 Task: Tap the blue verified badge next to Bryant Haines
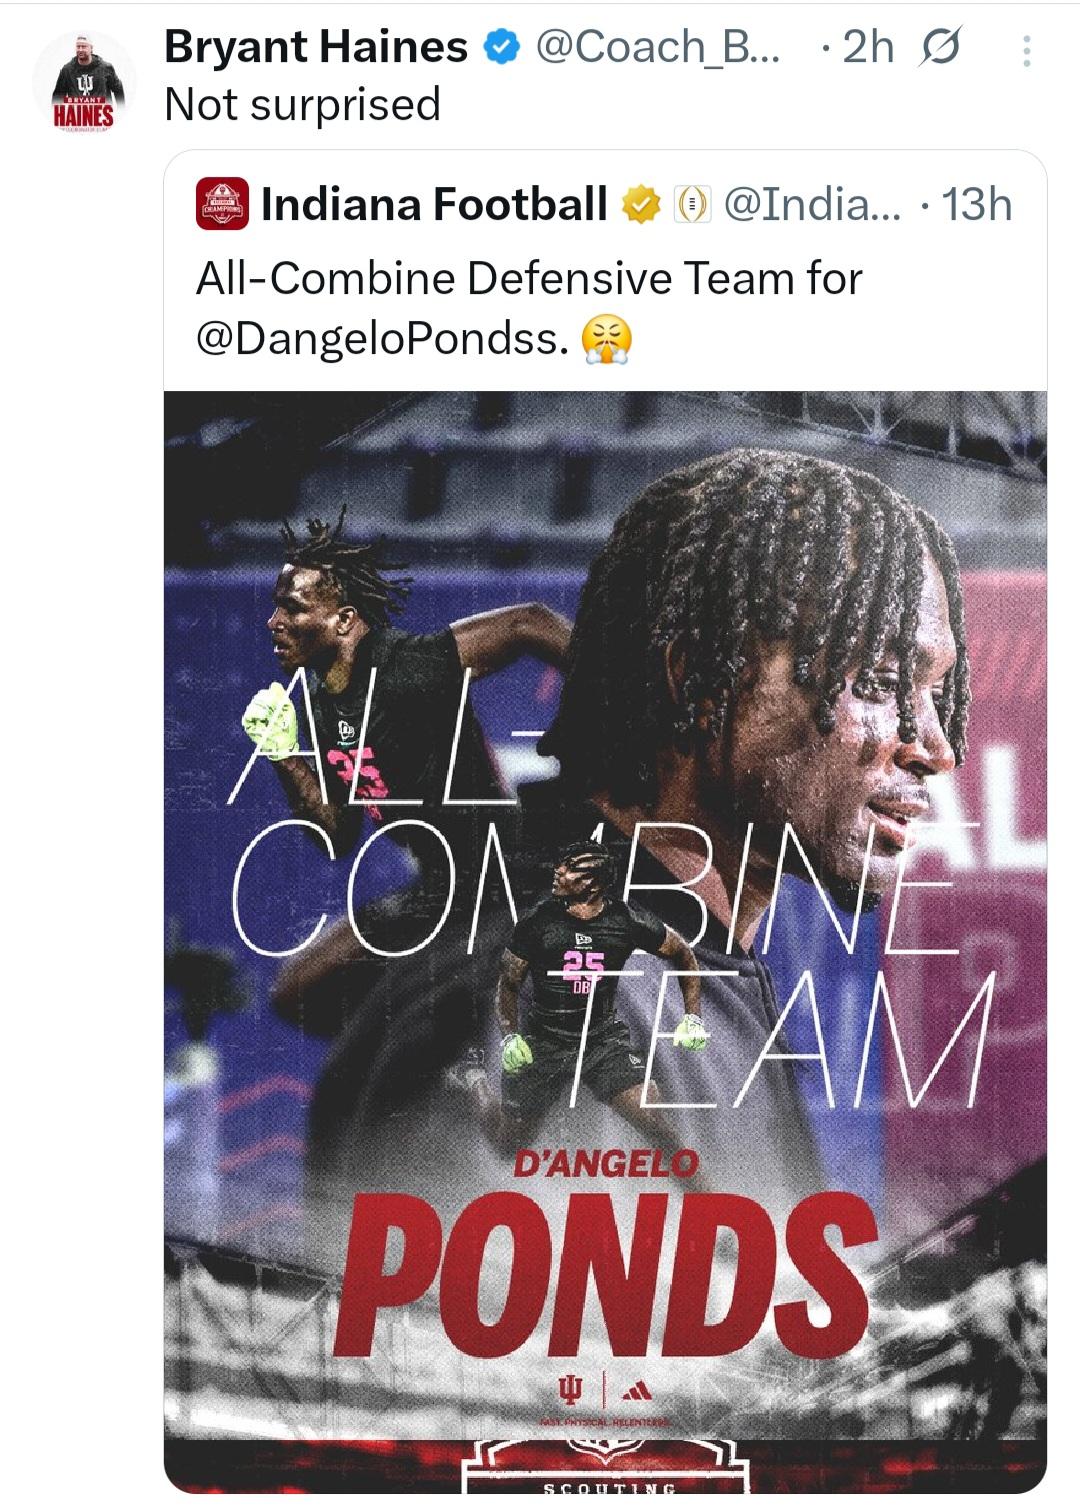click(502, 46)
